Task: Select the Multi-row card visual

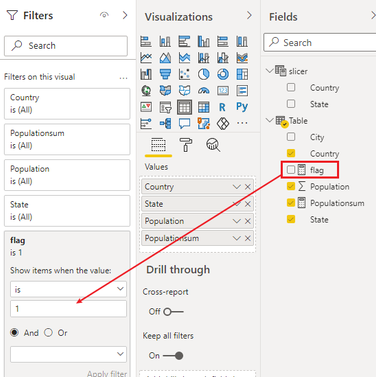Action: click(x=242, y=90)
